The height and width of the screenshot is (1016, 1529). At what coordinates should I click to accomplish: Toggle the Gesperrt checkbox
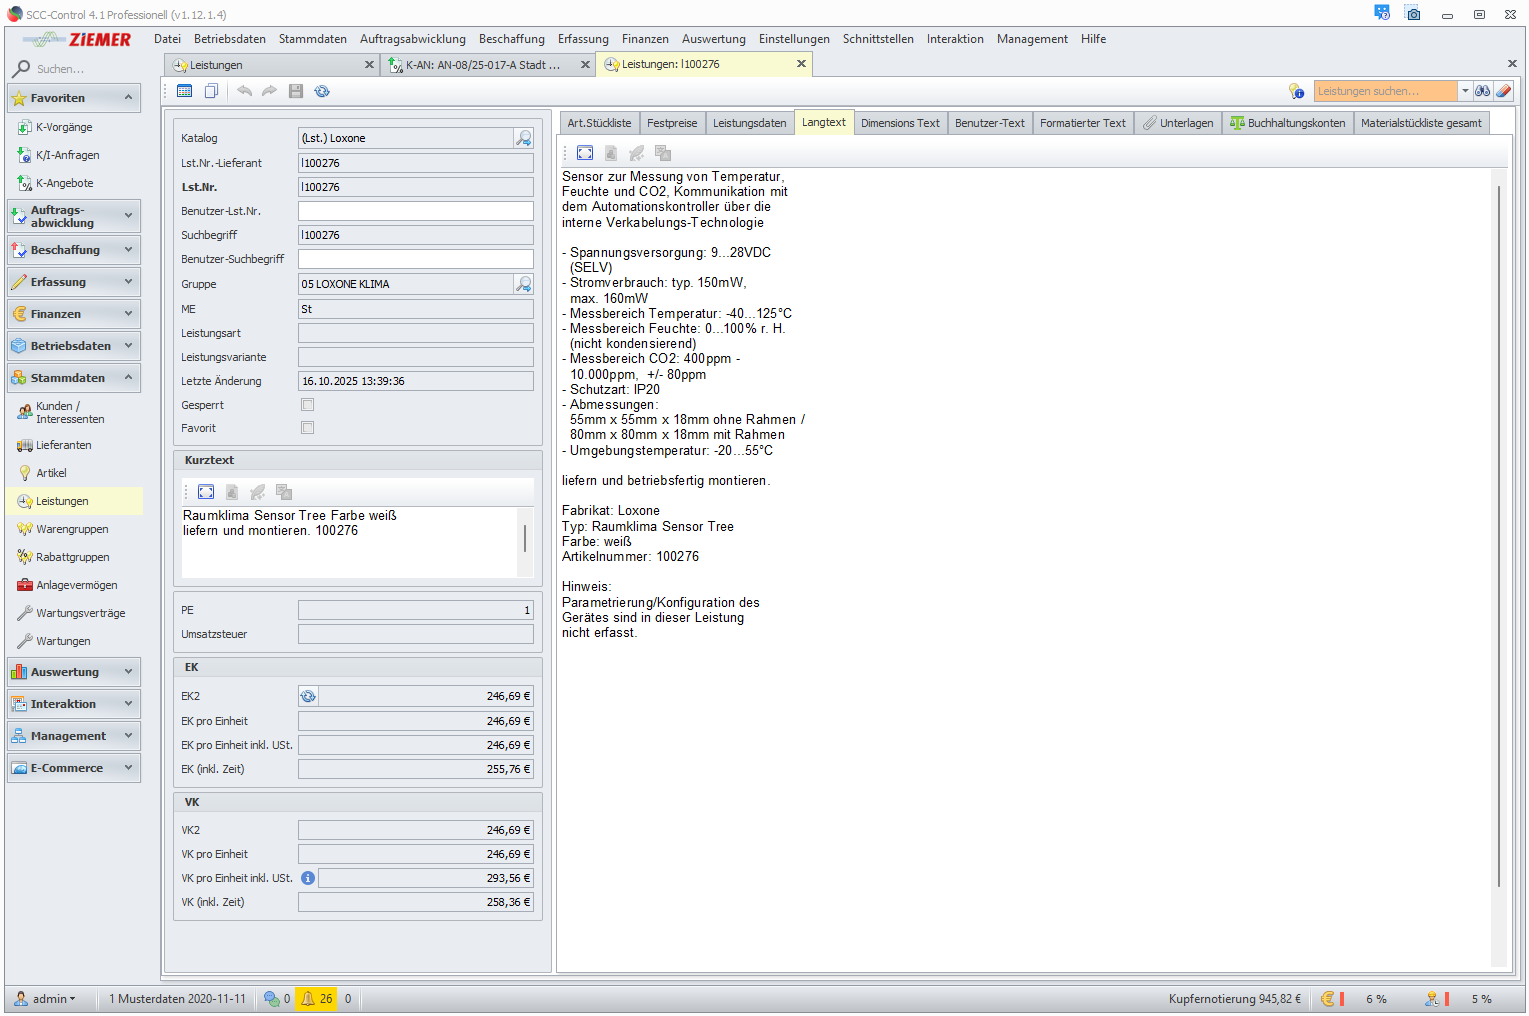point(308,405)
